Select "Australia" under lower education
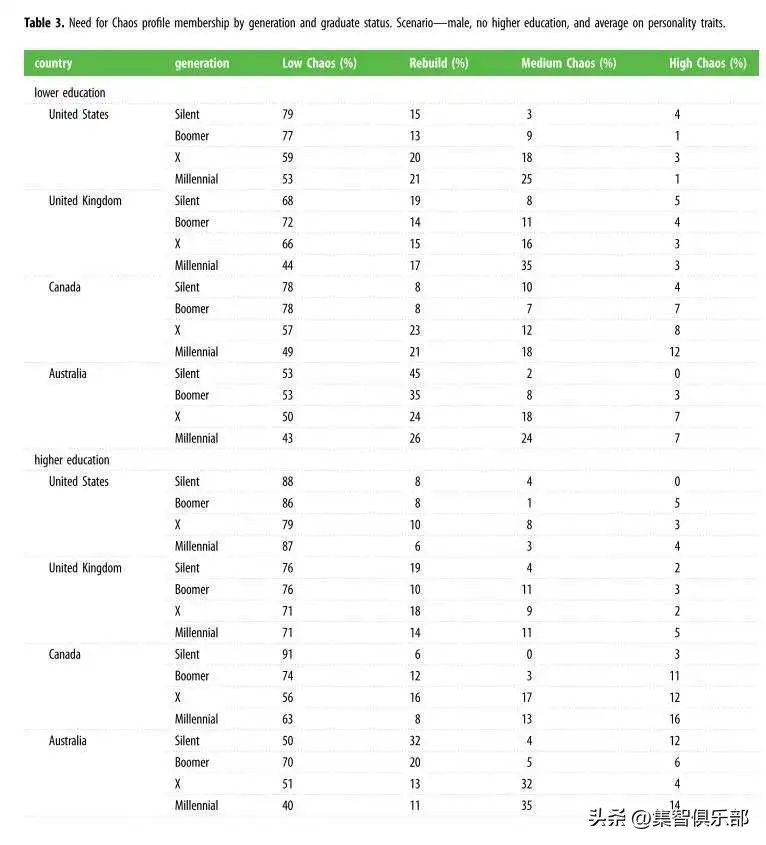This screenshot has width=766, height=845. pos(68,373)
